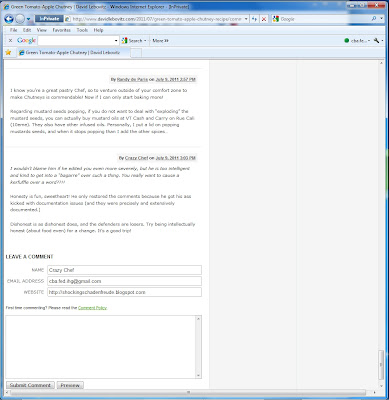Screen dimensions: 389x400
Task: Click the Favorites star icon
Action: [8, 52]
